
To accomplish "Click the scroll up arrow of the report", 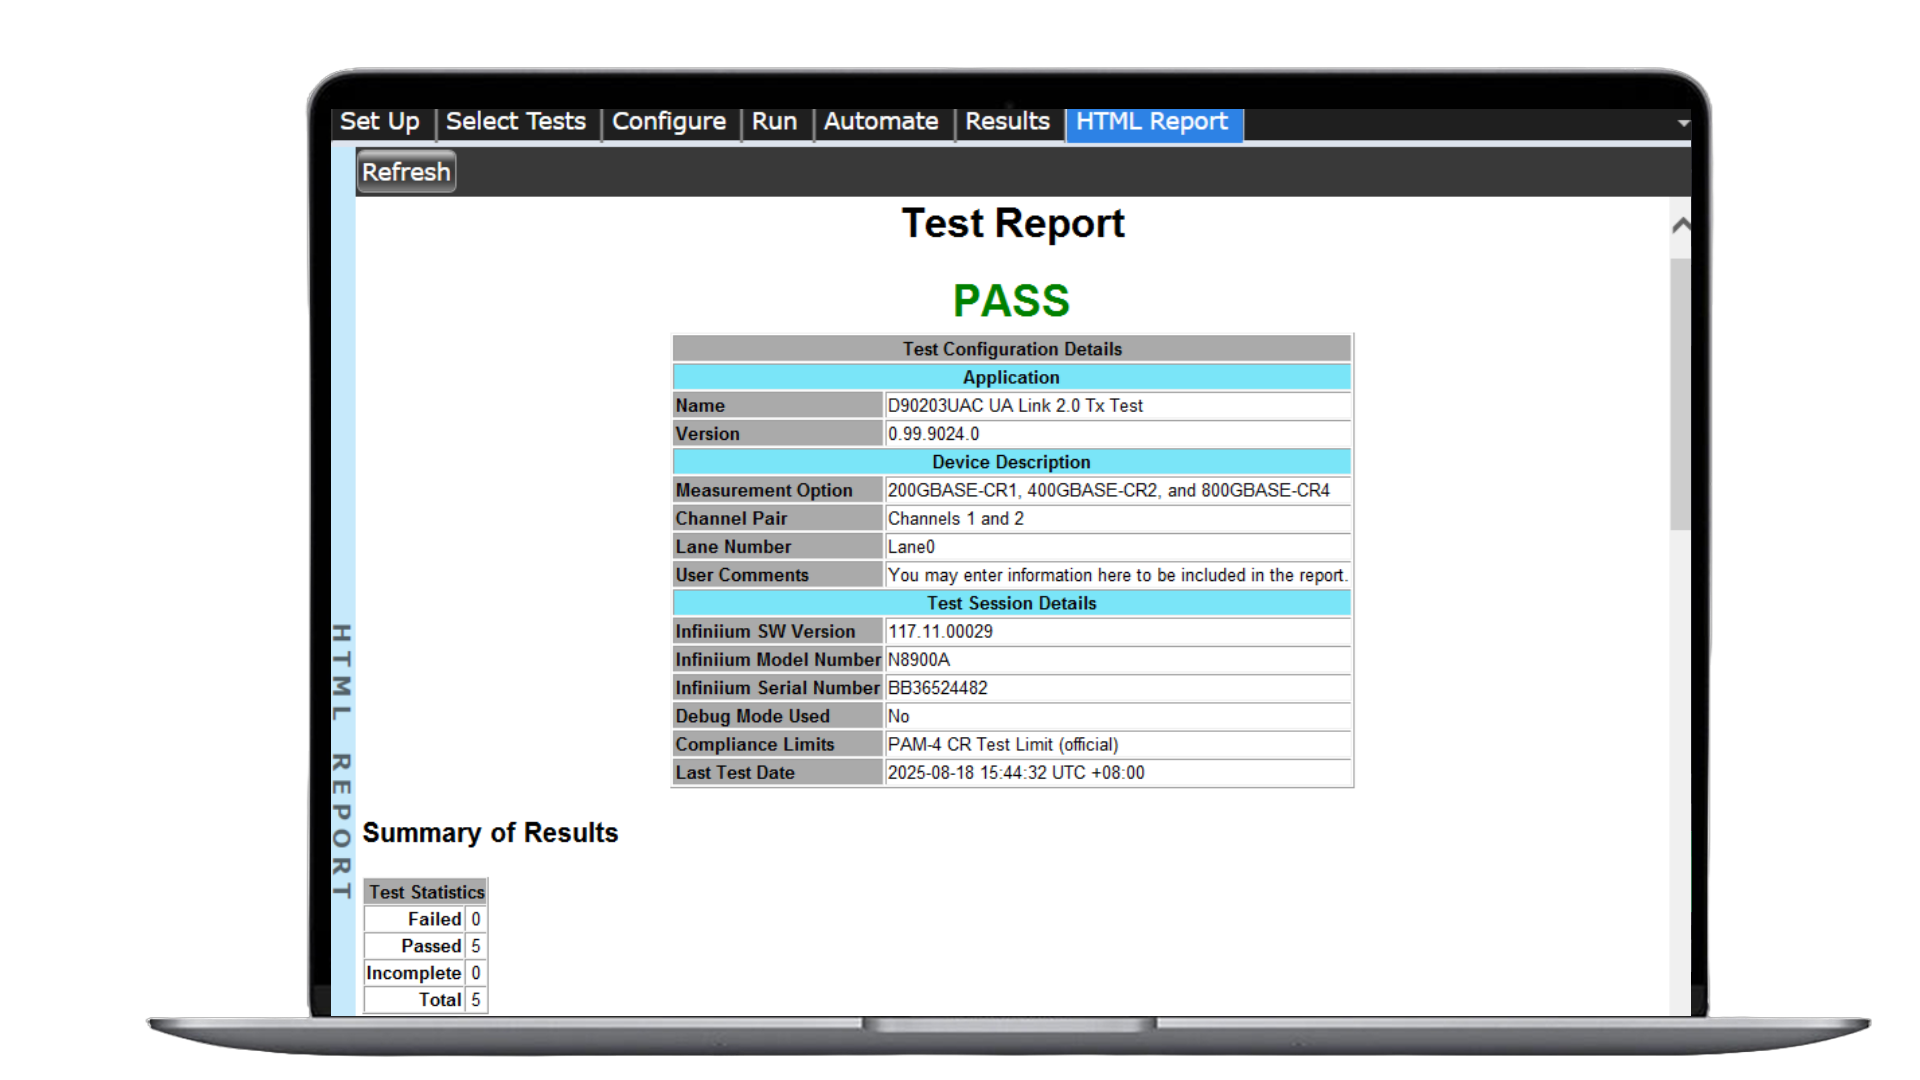I will point(1681,225).
